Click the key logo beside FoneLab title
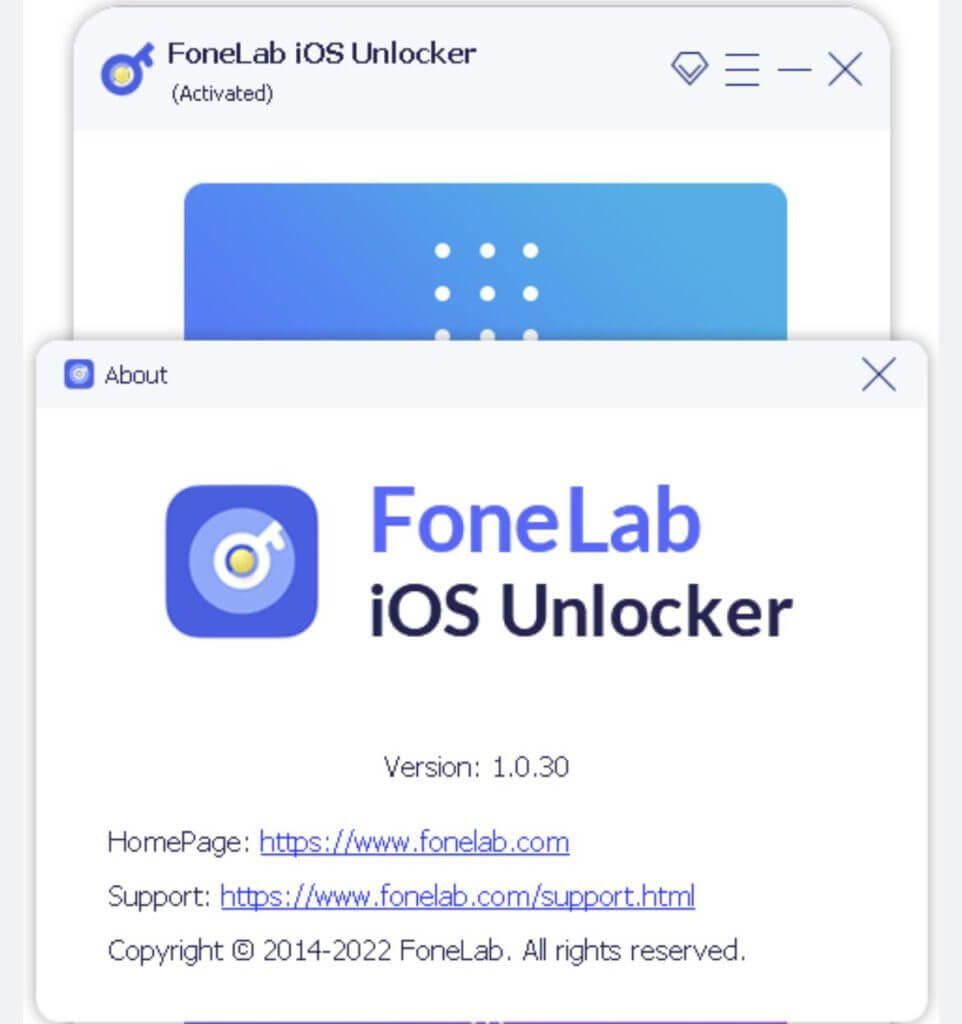This screenshot has width=962, height=1024. (x=127, y=69)
